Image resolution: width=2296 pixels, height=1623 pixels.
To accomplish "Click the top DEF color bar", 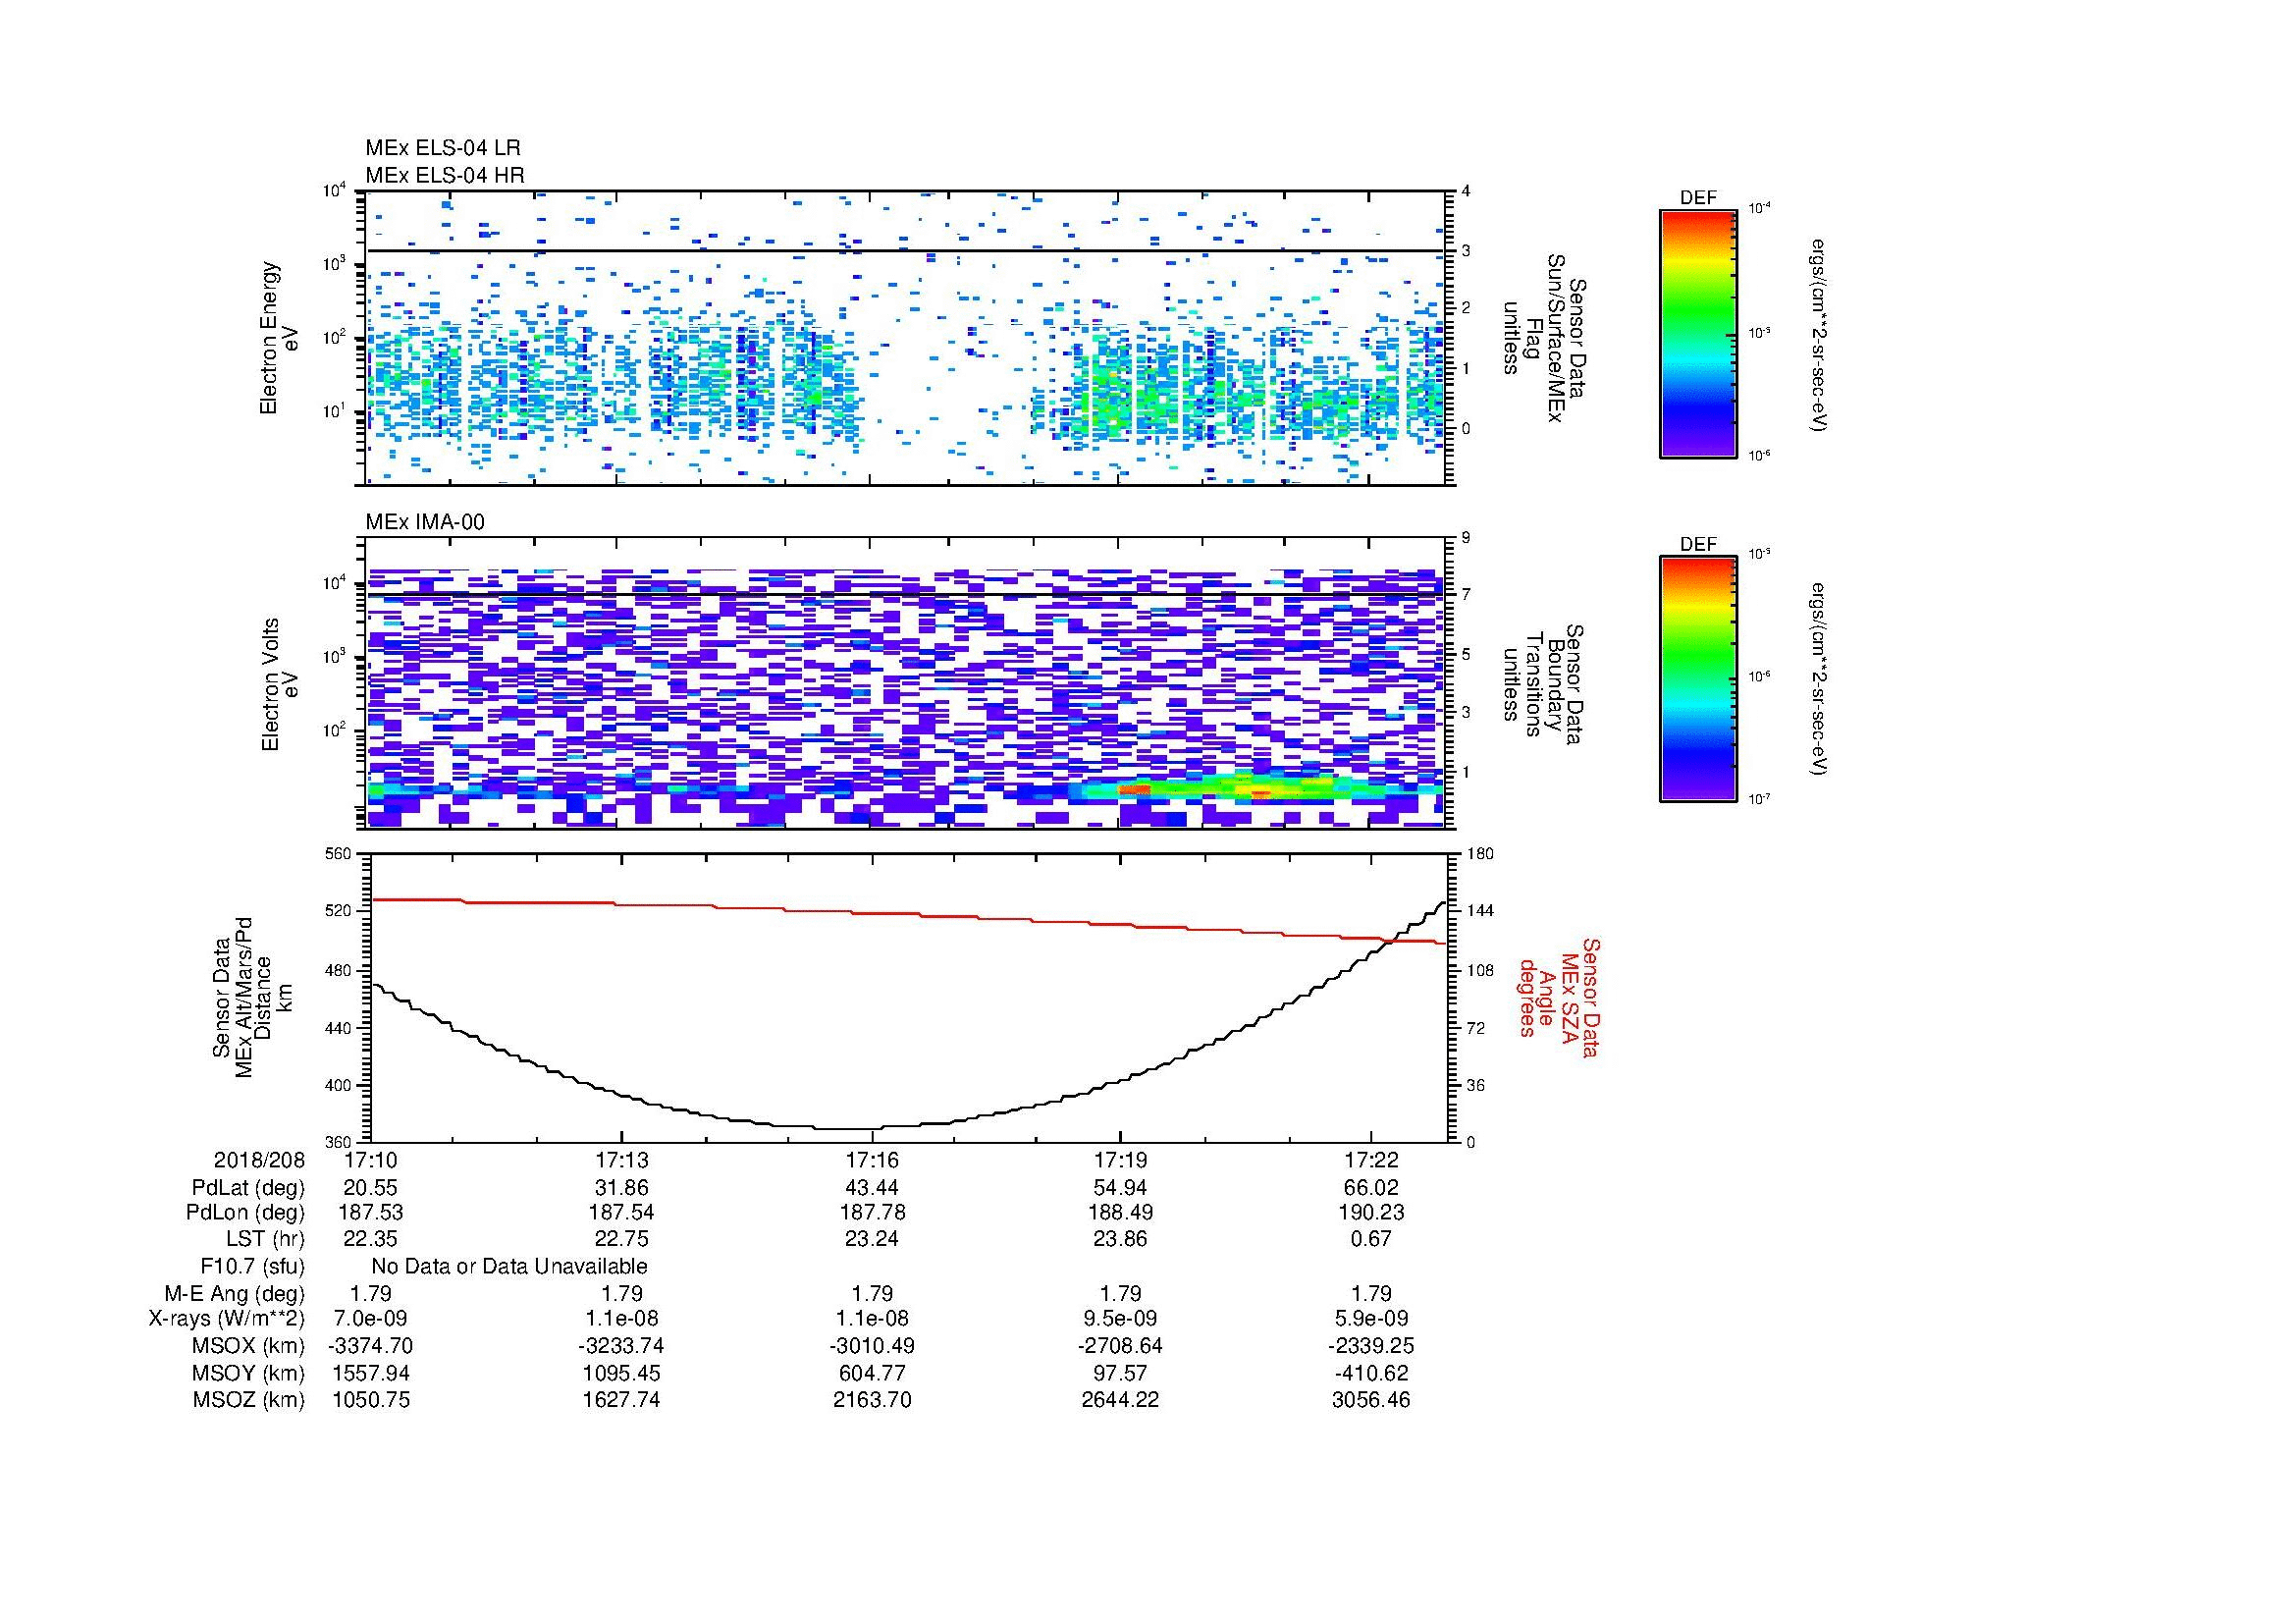I will (1698, 333).
